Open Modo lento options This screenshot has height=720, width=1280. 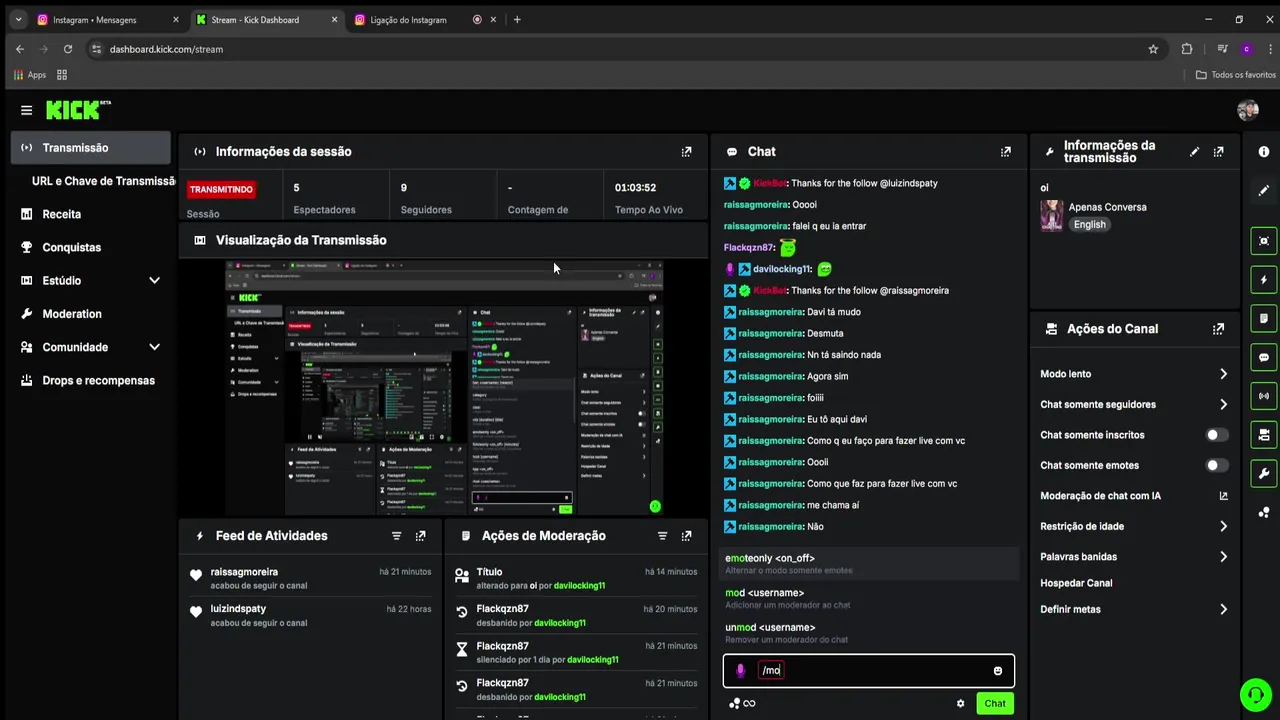1134,374
